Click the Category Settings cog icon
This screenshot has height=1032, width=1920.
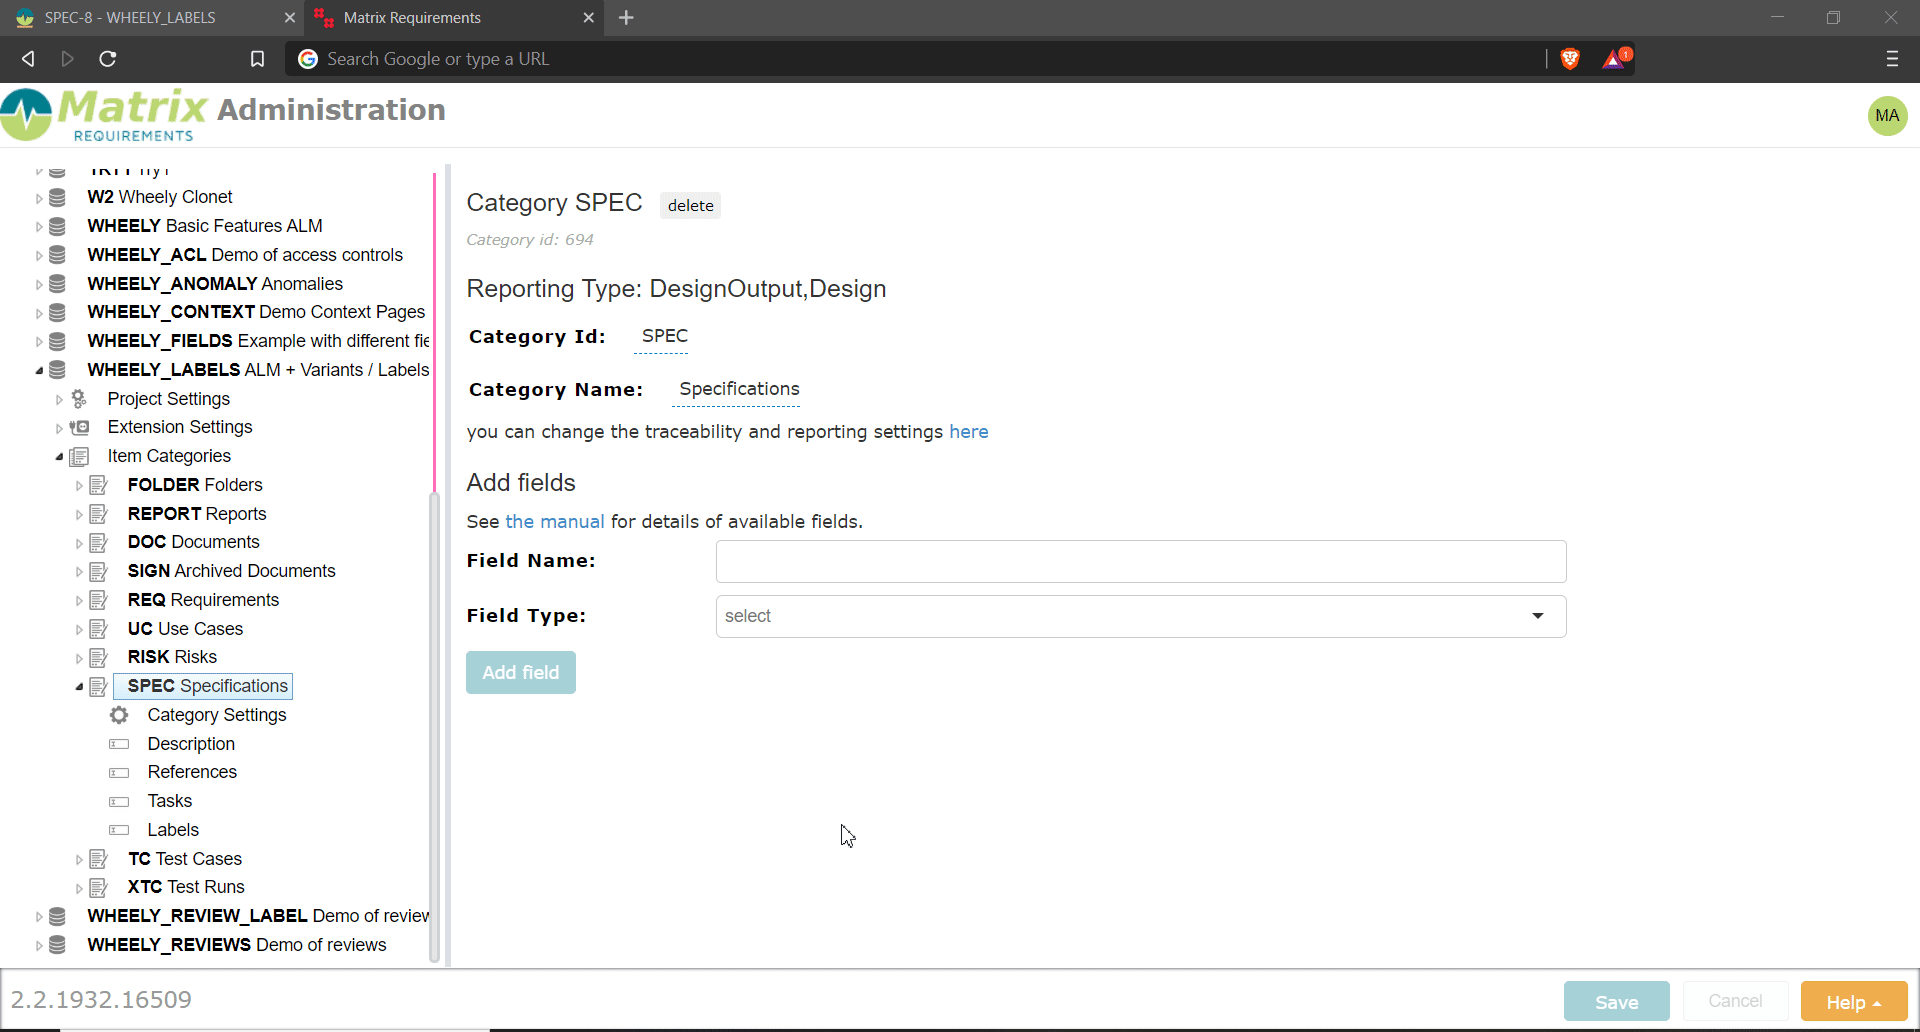pyautogui.click(x=119, y=715)
